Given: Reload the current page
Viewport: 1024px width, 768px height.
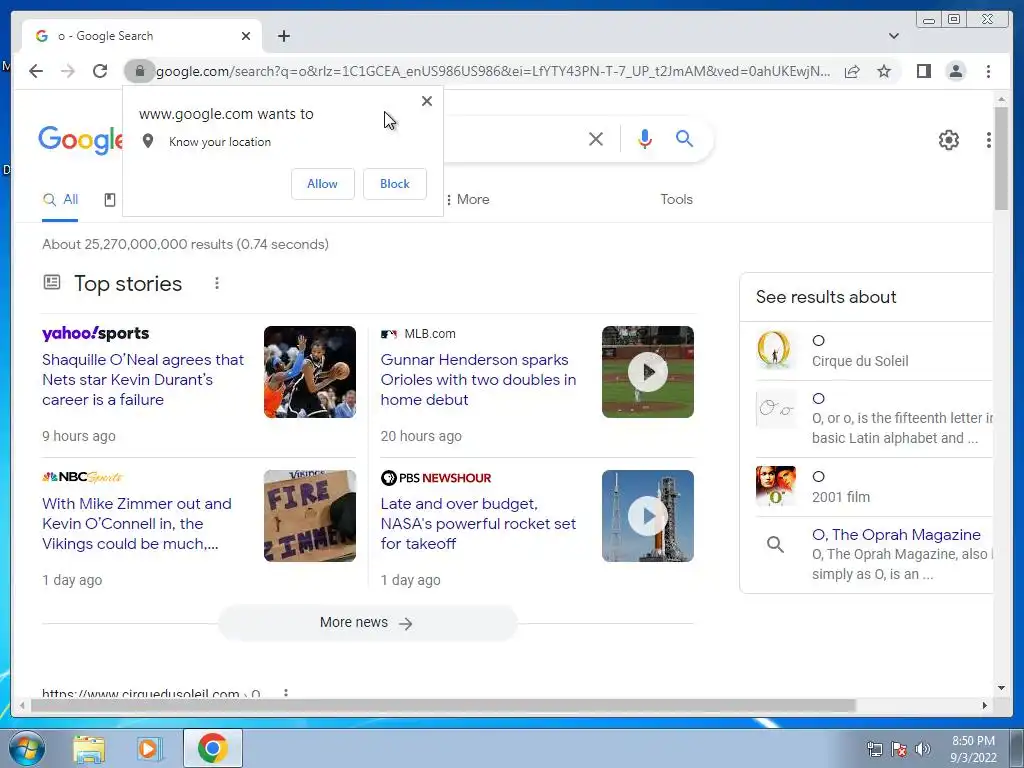Looking at the screenshot, I should [x=100, y=71].
